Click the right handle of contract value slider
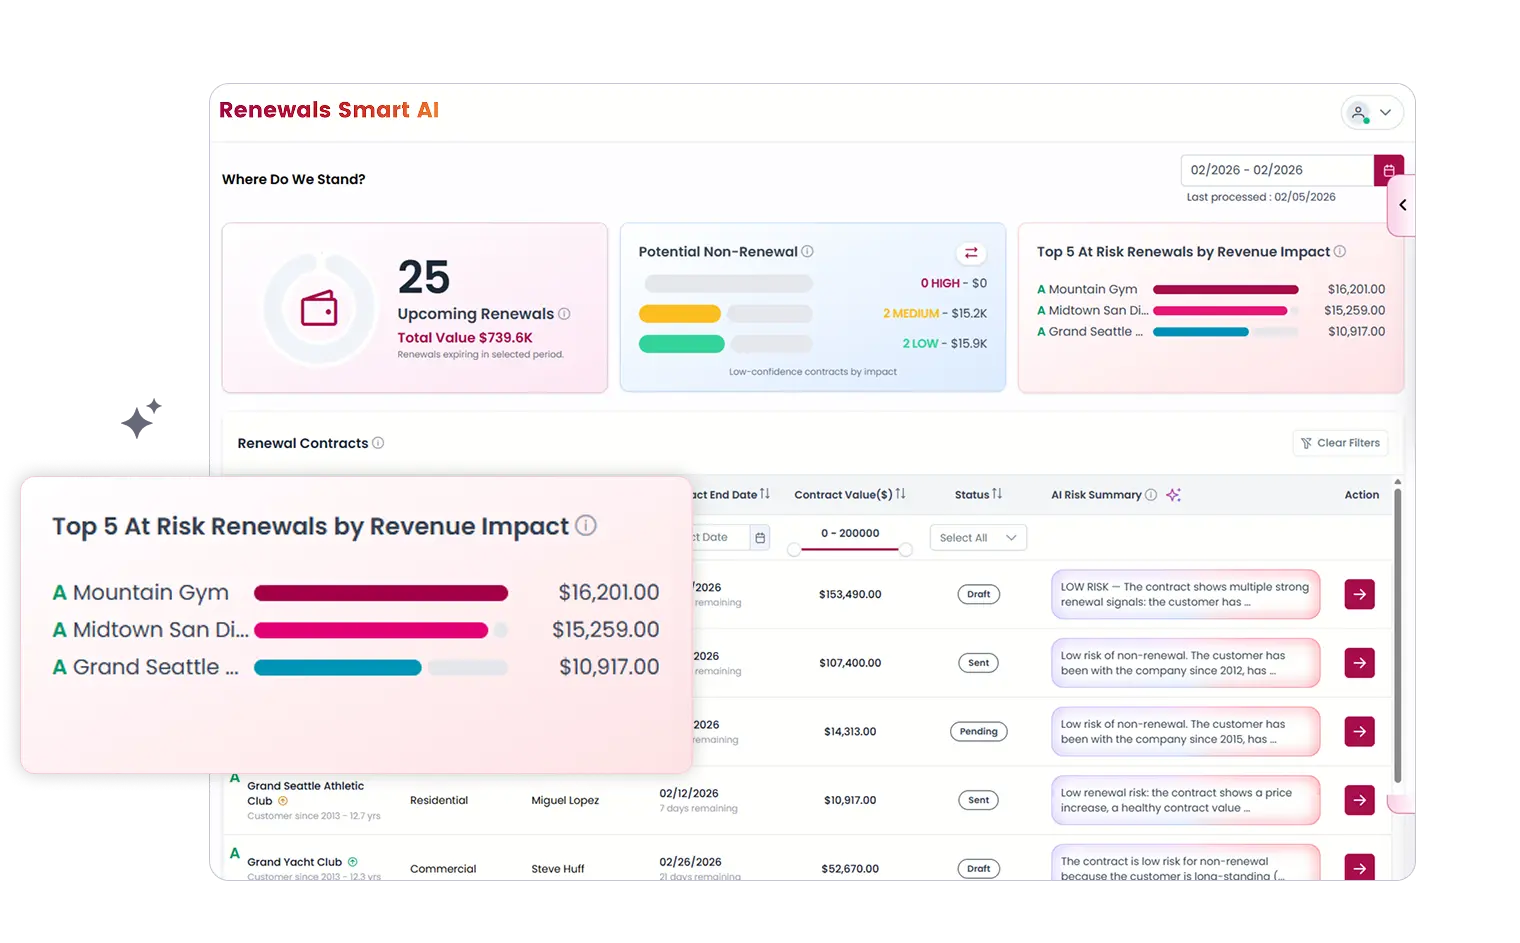This screenshot has width=1520, height=943. coord(905,550)
